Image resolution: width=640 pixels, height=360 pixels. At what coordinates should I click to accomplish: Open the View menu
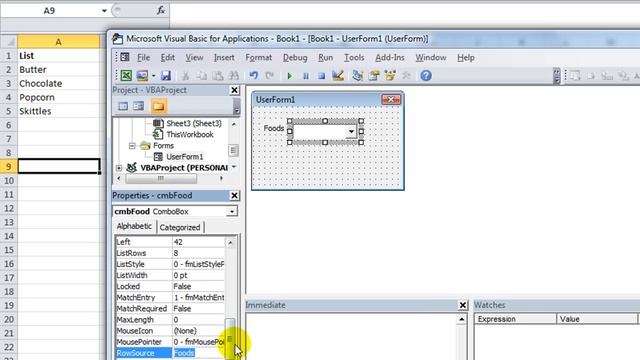click(x=194, y=58)
